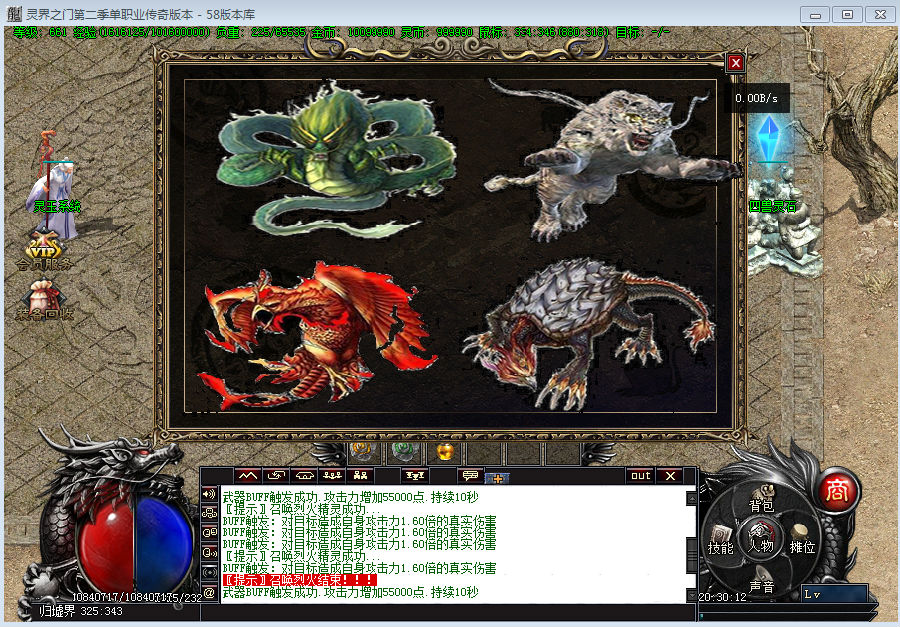The width and height of the screenshot is (900, 627).
Task: Click the trophy-row icon in chat toolbar
Action: (x=414, y=476)
